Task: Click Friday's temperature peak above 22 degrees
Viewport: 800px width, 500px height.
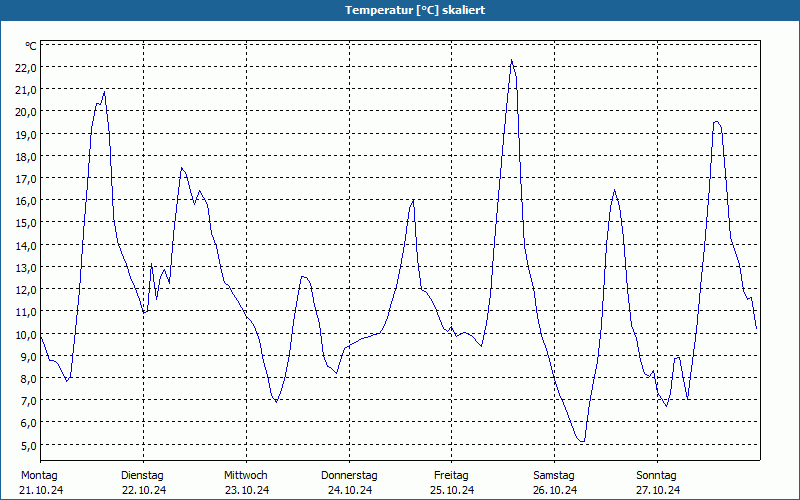Action: click(x=511, y=61)
